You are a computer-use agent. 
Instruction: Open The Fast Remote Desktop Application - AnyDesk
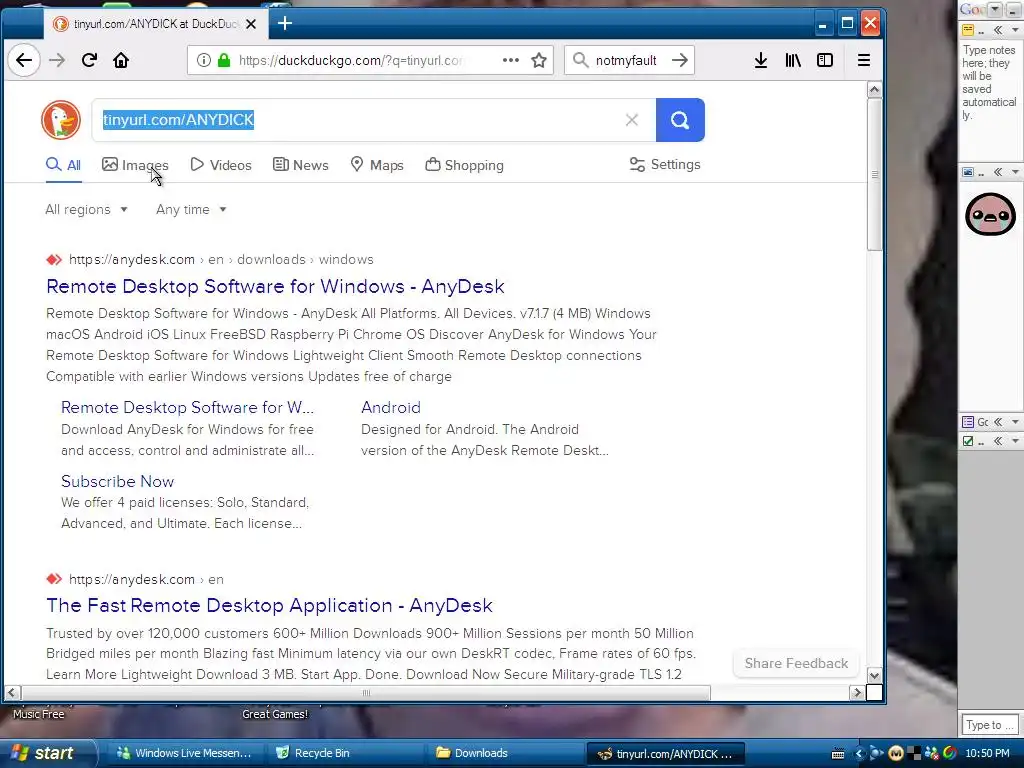pos(269,605)
